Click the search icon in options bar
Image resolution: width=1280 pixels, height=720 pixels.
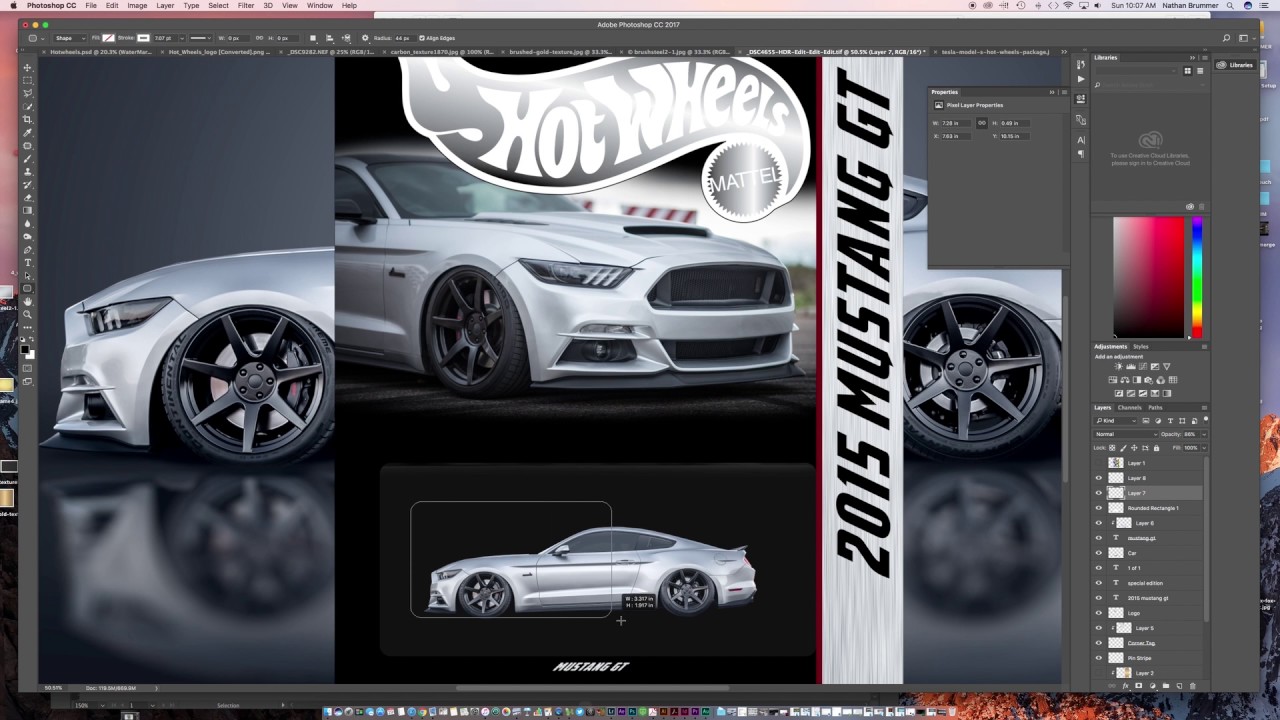[x=1227, y=38]
